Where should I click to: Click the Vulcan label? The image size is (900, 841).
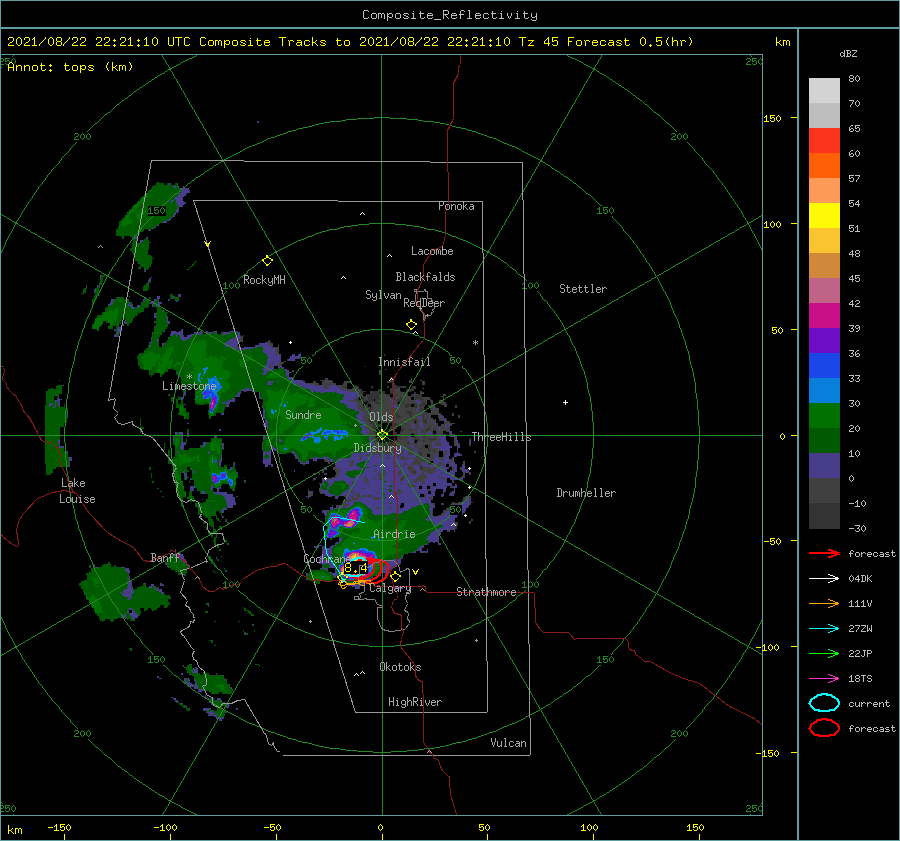click(508, 743)
